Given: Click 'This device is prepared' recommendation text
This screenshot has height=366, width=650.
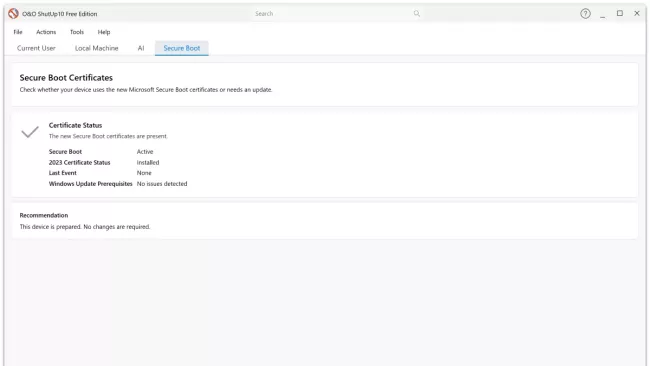Looking at the screenshot, I should (85, 227).
